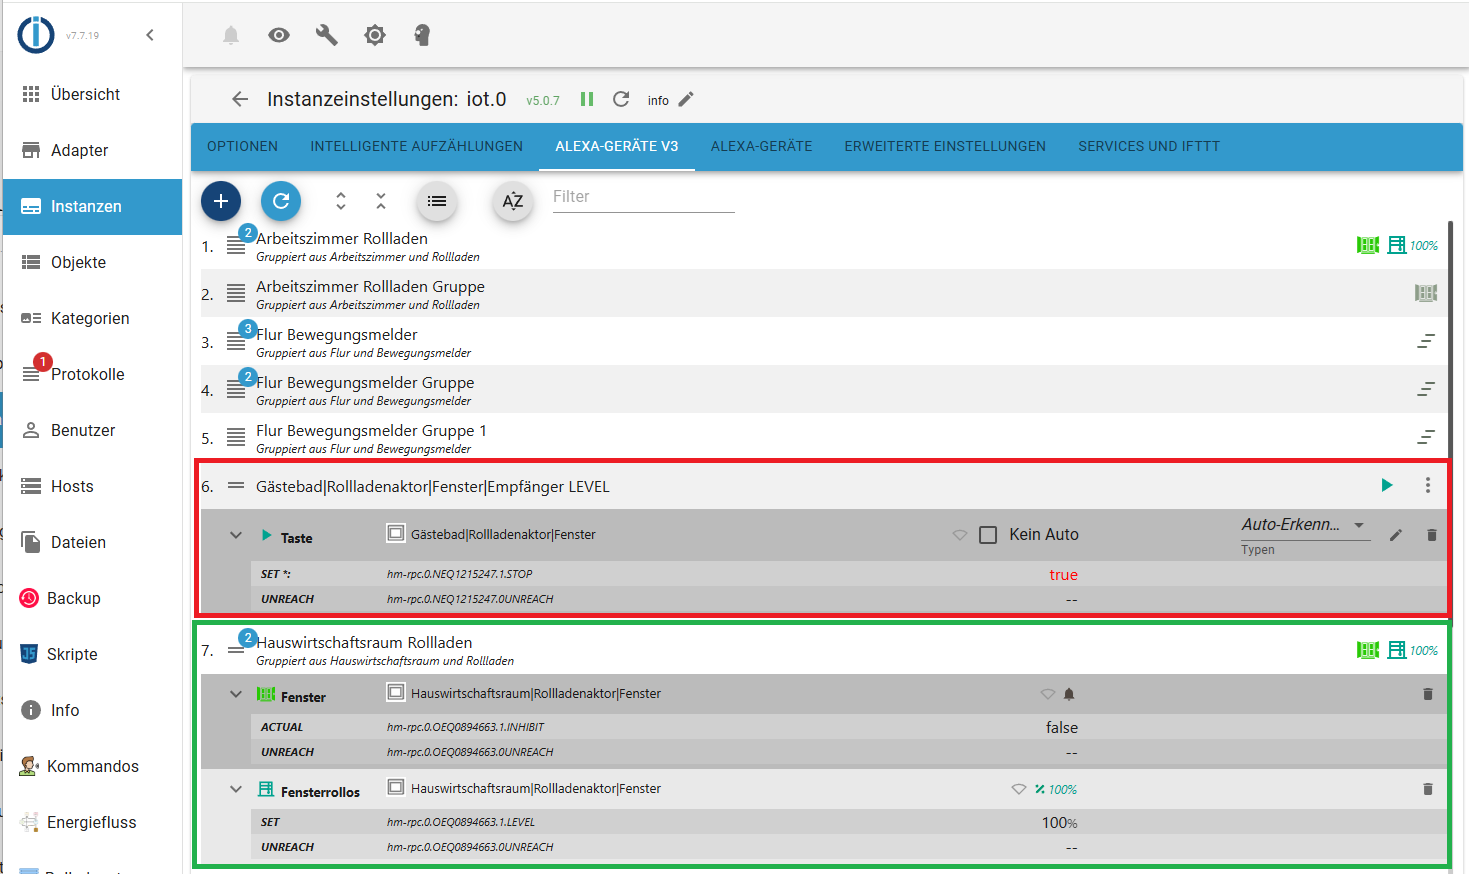Image resolution: width=1469 pixels, height=874 pixels.
Task: Go to Objekte in the sidebar
Action: click(78, 262)
